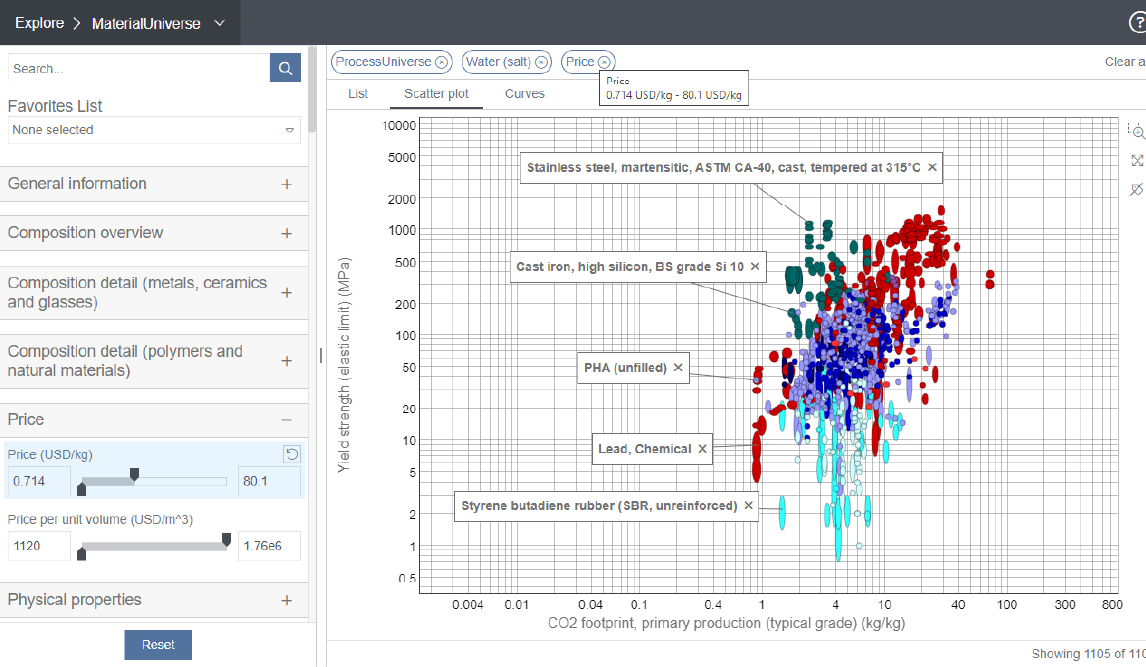Close the Cast iron, high silicon label
The width and height of the screenshot is (1146, 667).
[755, 267]
